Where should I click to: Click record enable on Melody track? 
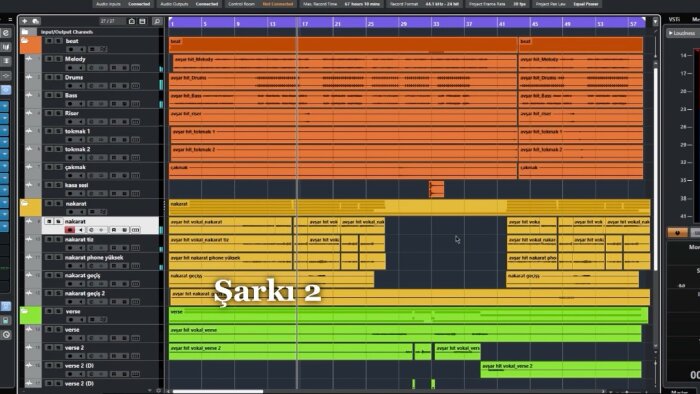pyautogui.click(x=71, y=68)
